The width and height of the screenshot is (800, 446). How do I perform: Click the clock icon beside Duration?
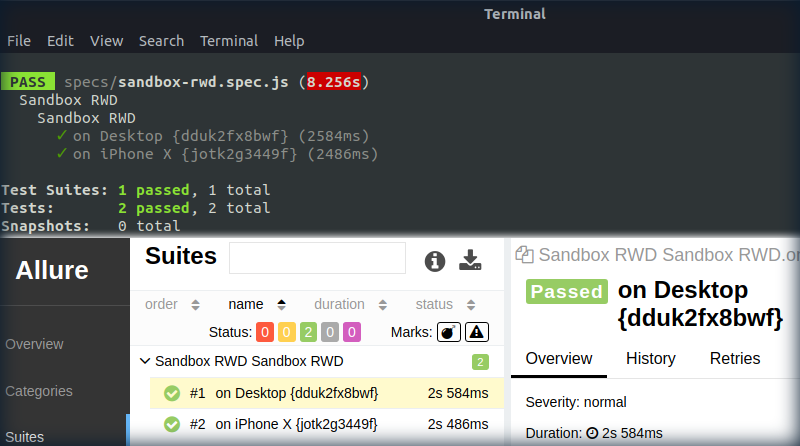click(x=592, y=433)
